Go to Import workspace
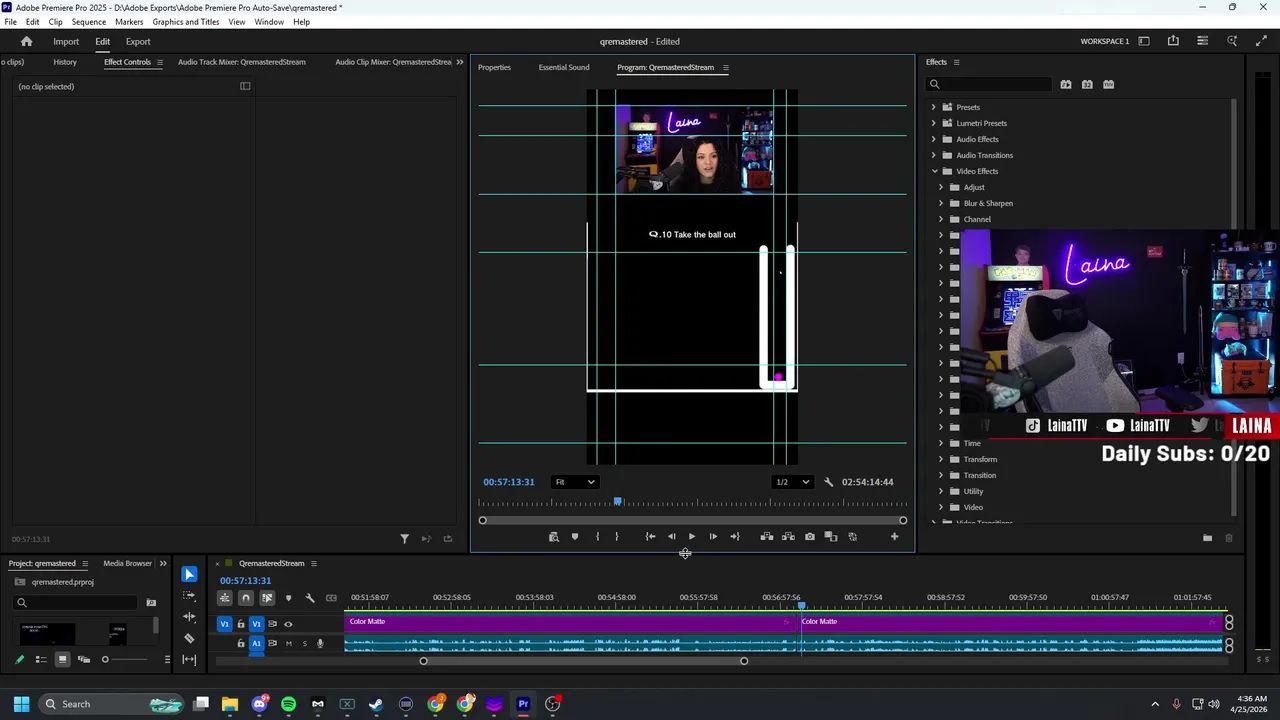The width and height of the screenshot is (1280, 720). [x=66, y=42]
